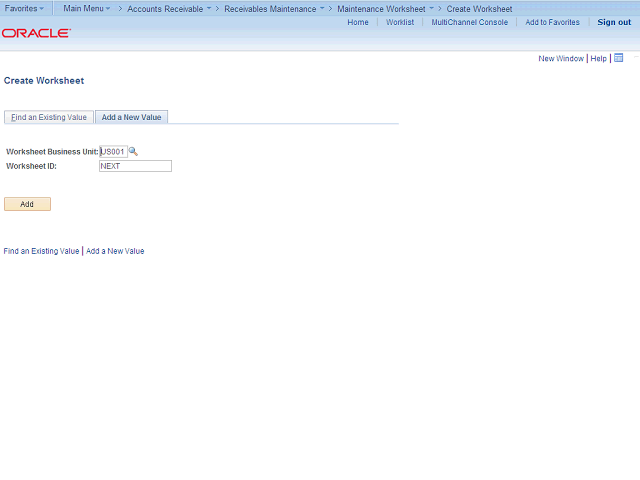This screenshot has height=480, width=640.
Task: Expand the Main Menu dropdown
Action: 87,8
